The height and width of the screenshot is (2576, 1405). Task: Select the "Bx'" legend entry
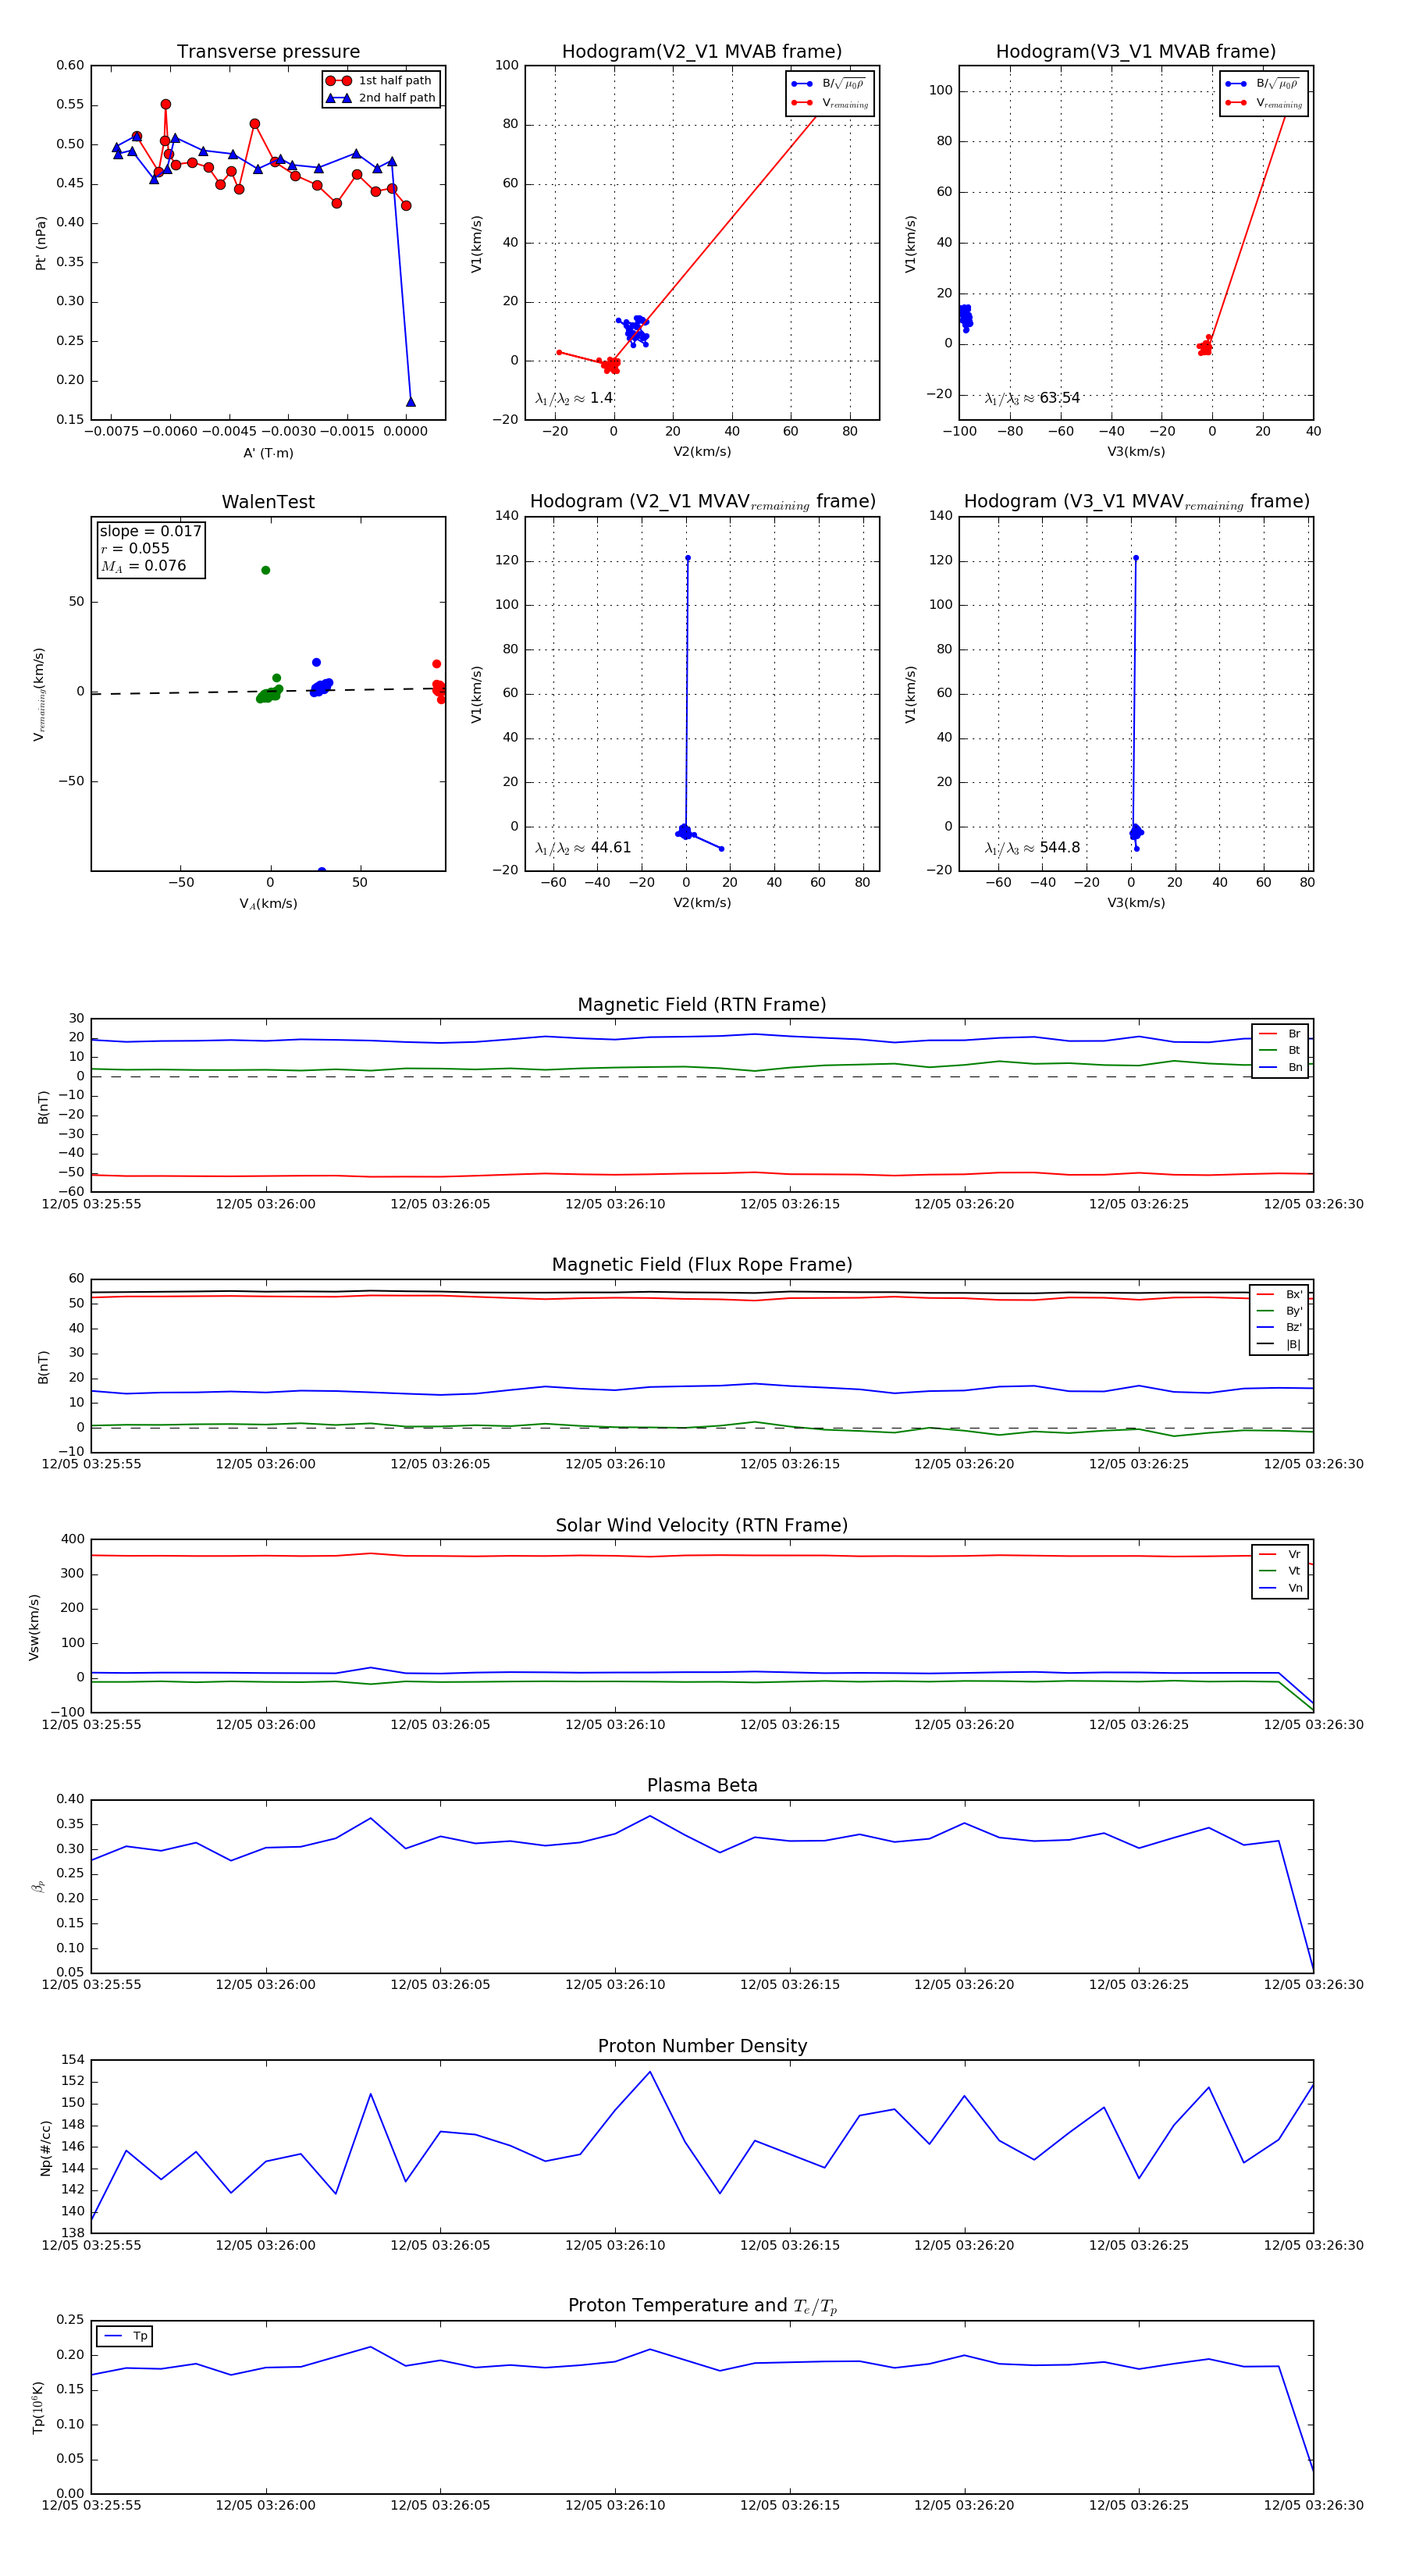tap(1279, 1295)
